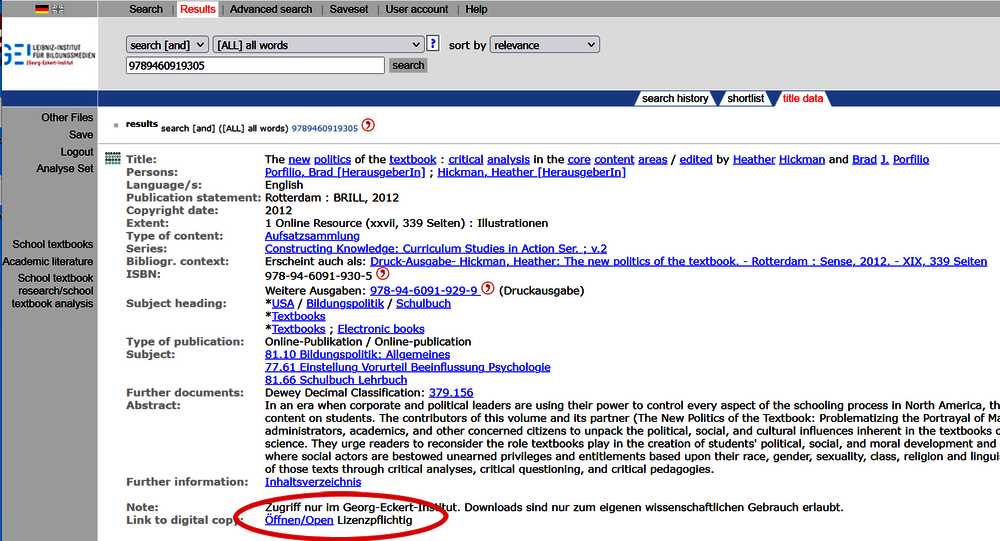Select the Results menu item
This screenshot has width=1000, height=541.
point(198,9)
